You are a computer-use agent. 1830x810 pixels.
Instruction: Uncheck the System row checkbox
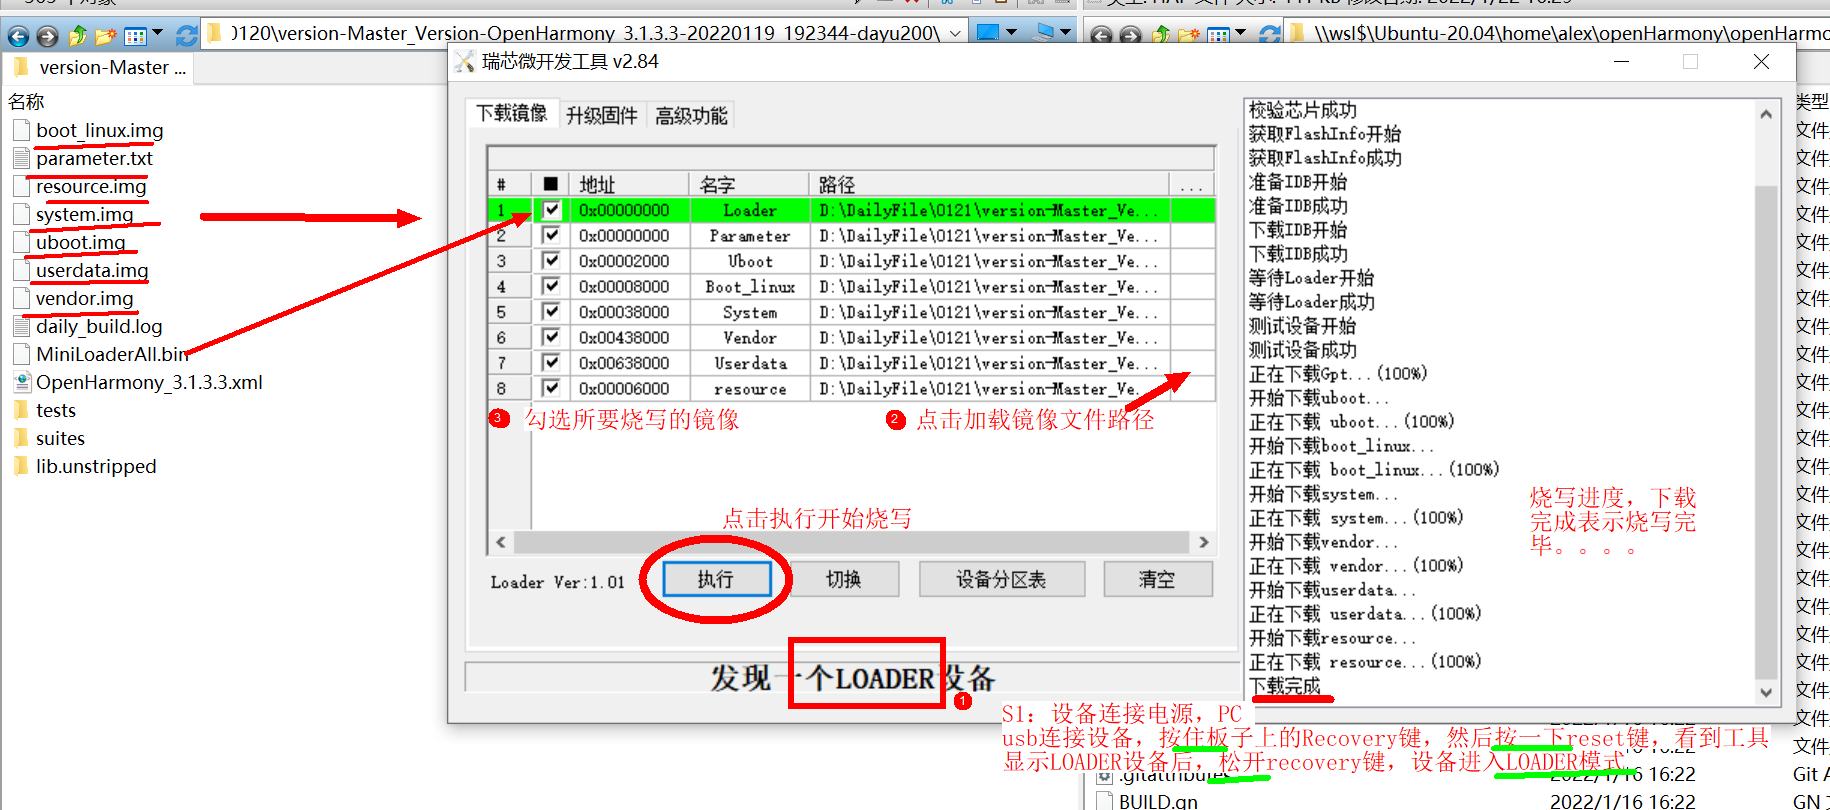pyautogui.click(x=551, y=311)
